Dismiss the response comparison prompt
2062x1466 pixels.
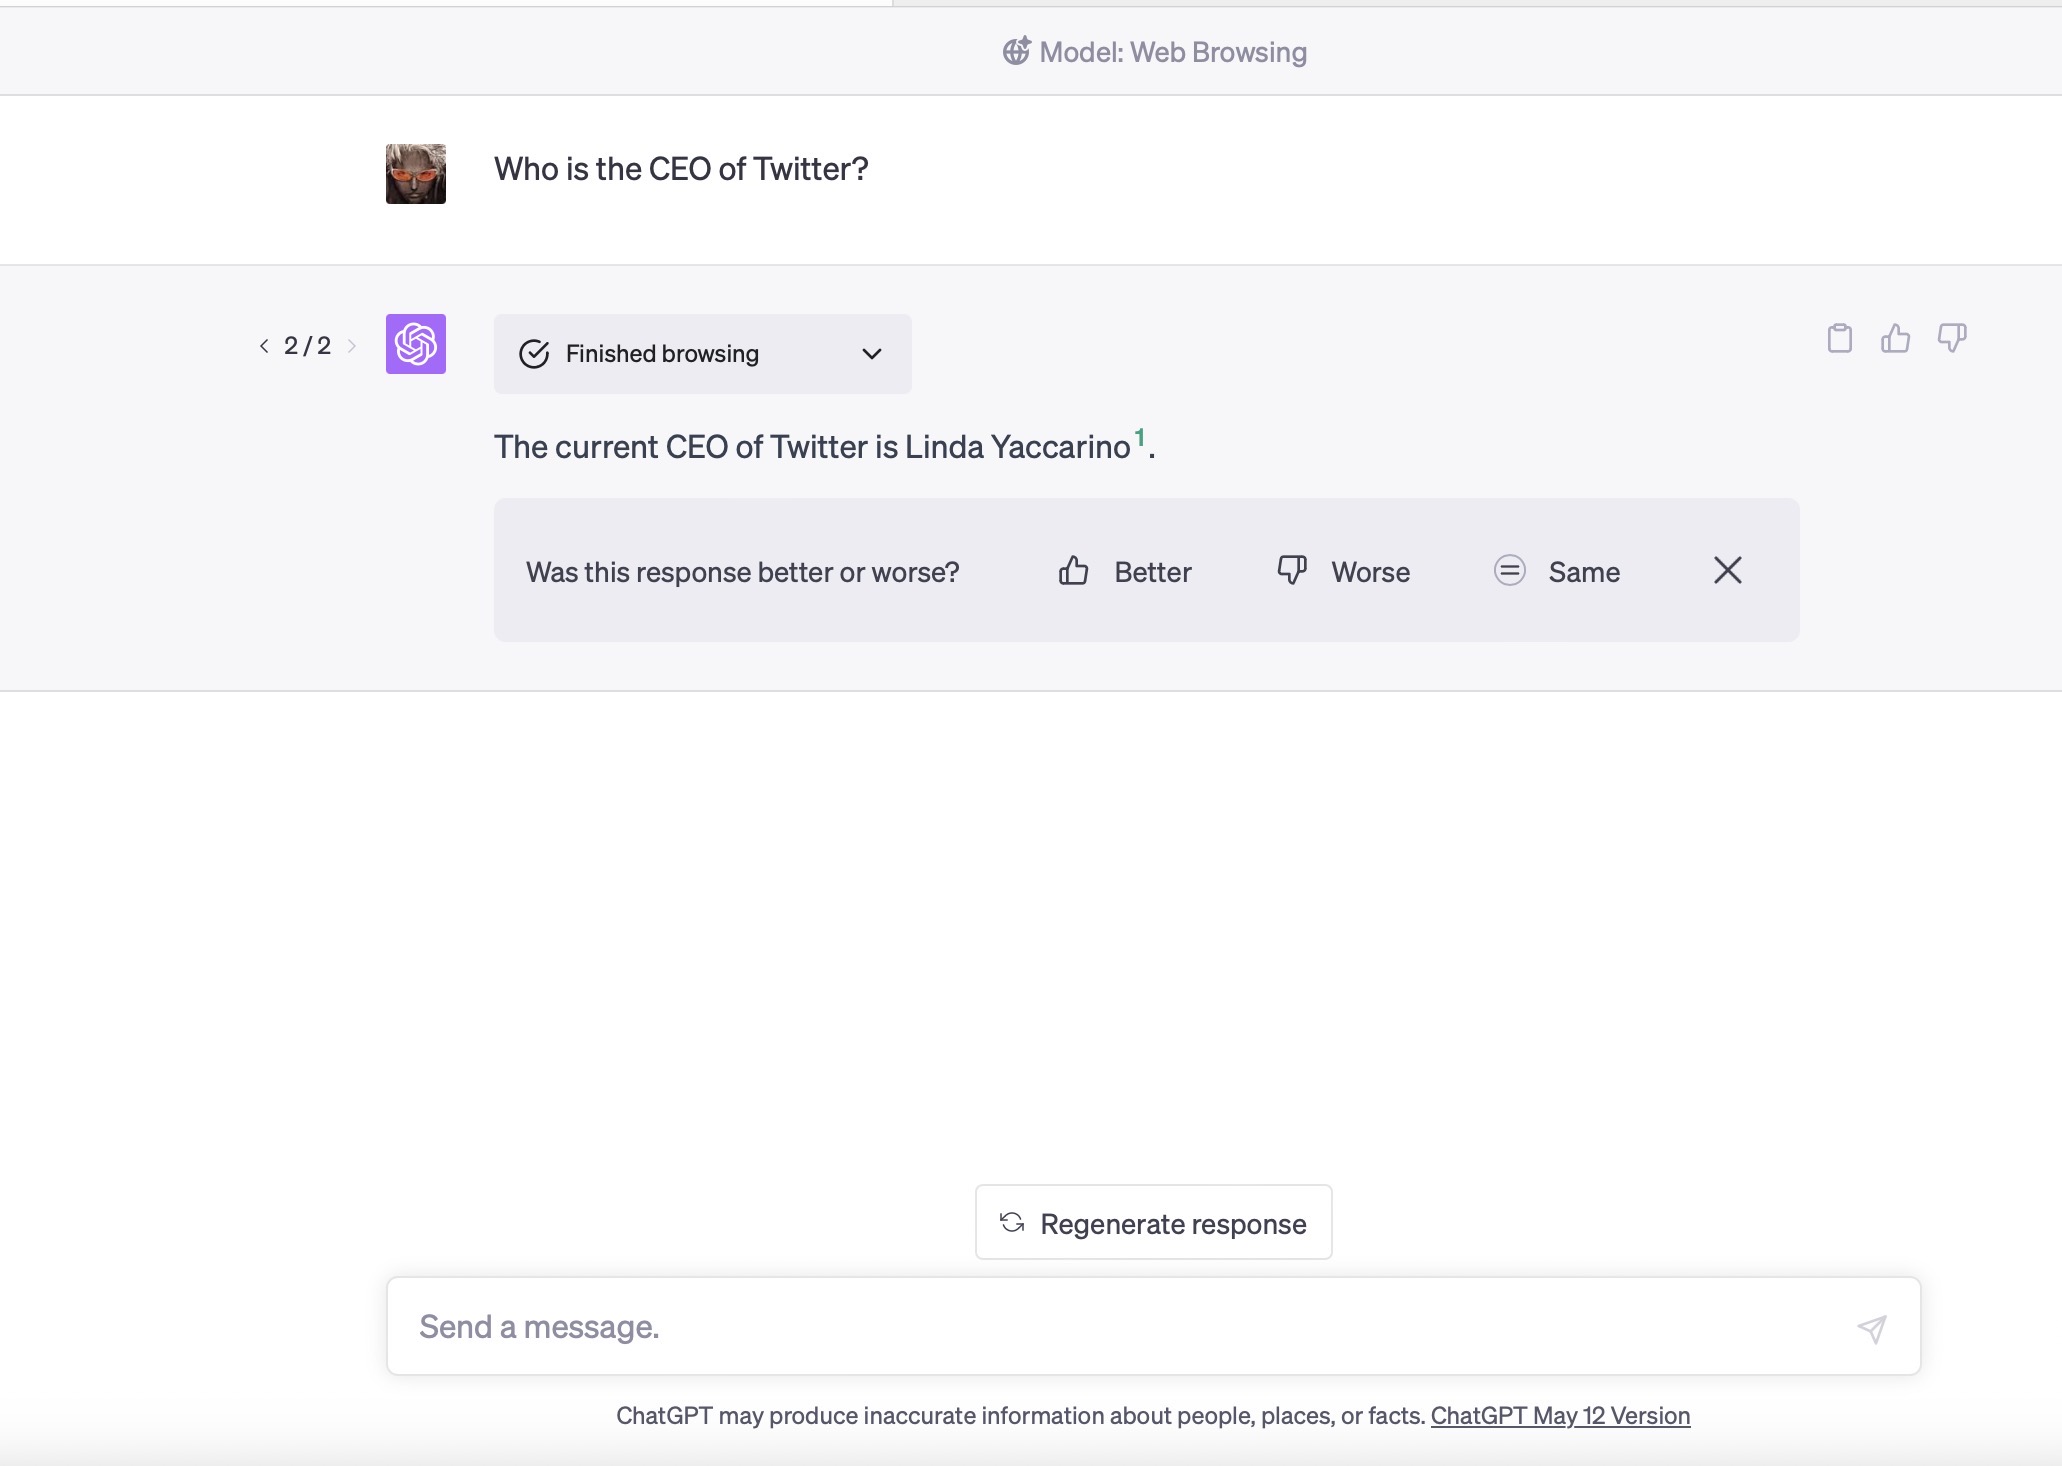click(1727, 571)
